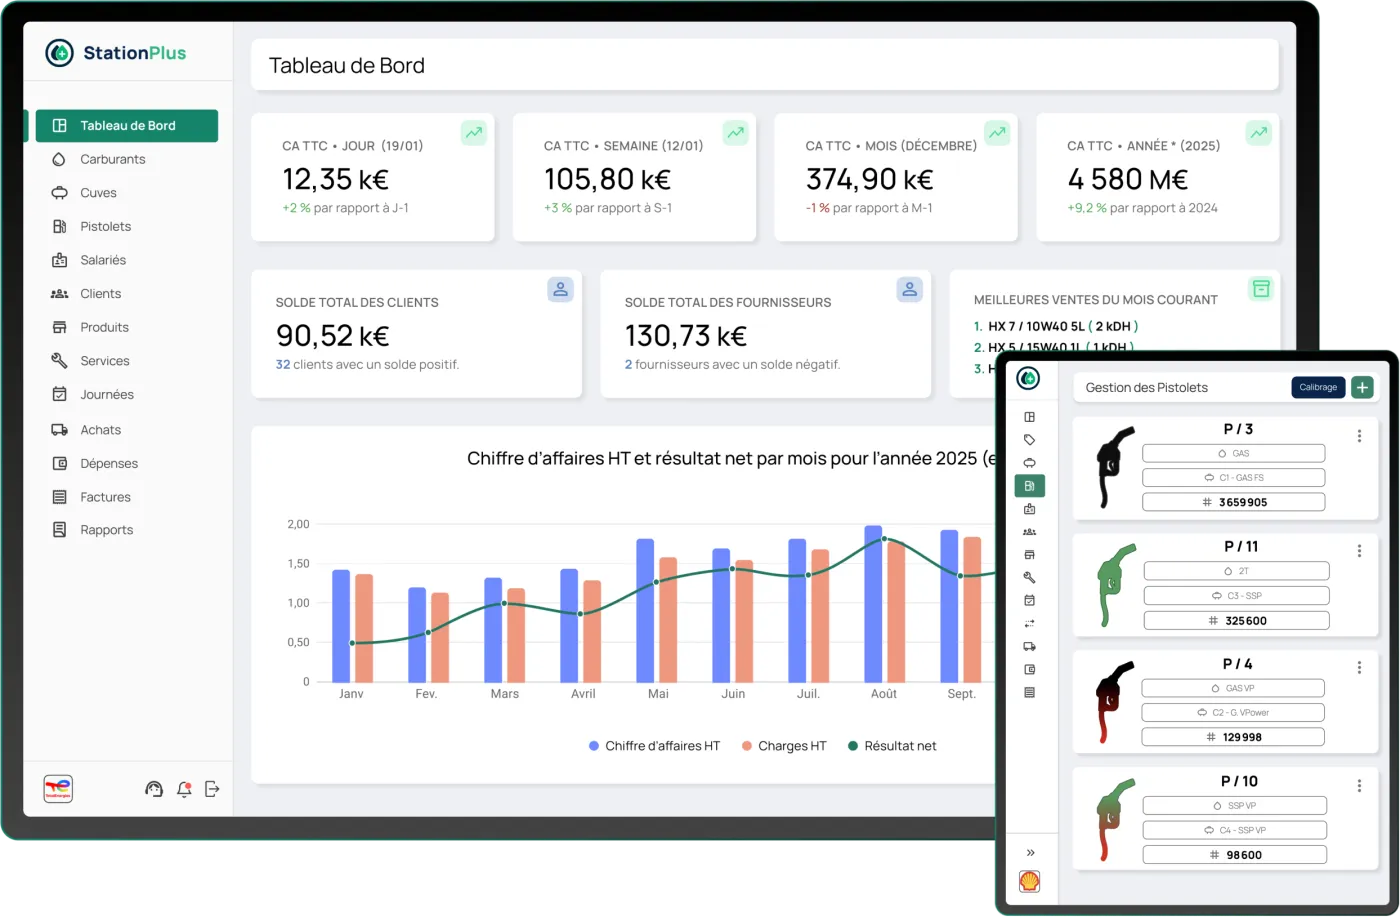Open the three-dot menu for pistolet P / 3
1400x917 pixels.
point(1359,436)
